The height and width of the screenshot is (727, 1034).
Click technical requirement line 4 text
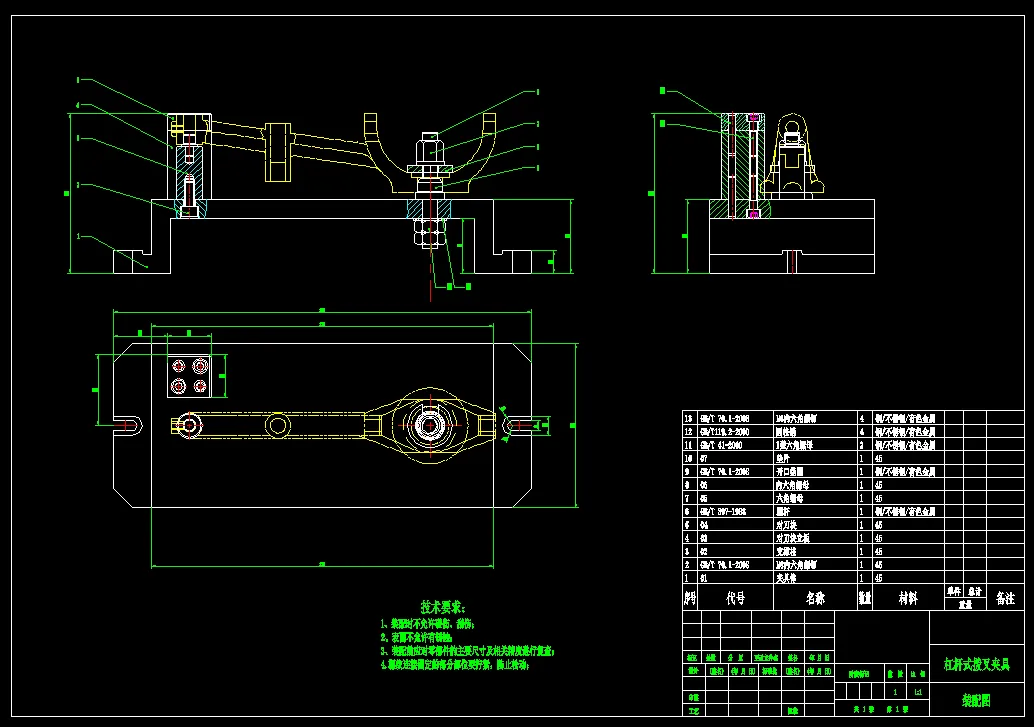point(455,665)
